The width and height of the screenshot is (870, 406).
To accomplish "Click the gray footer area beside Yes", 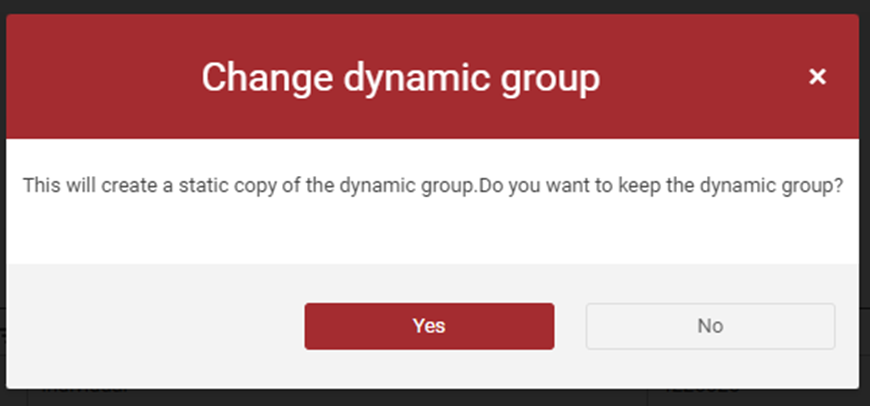I will 155,326.
